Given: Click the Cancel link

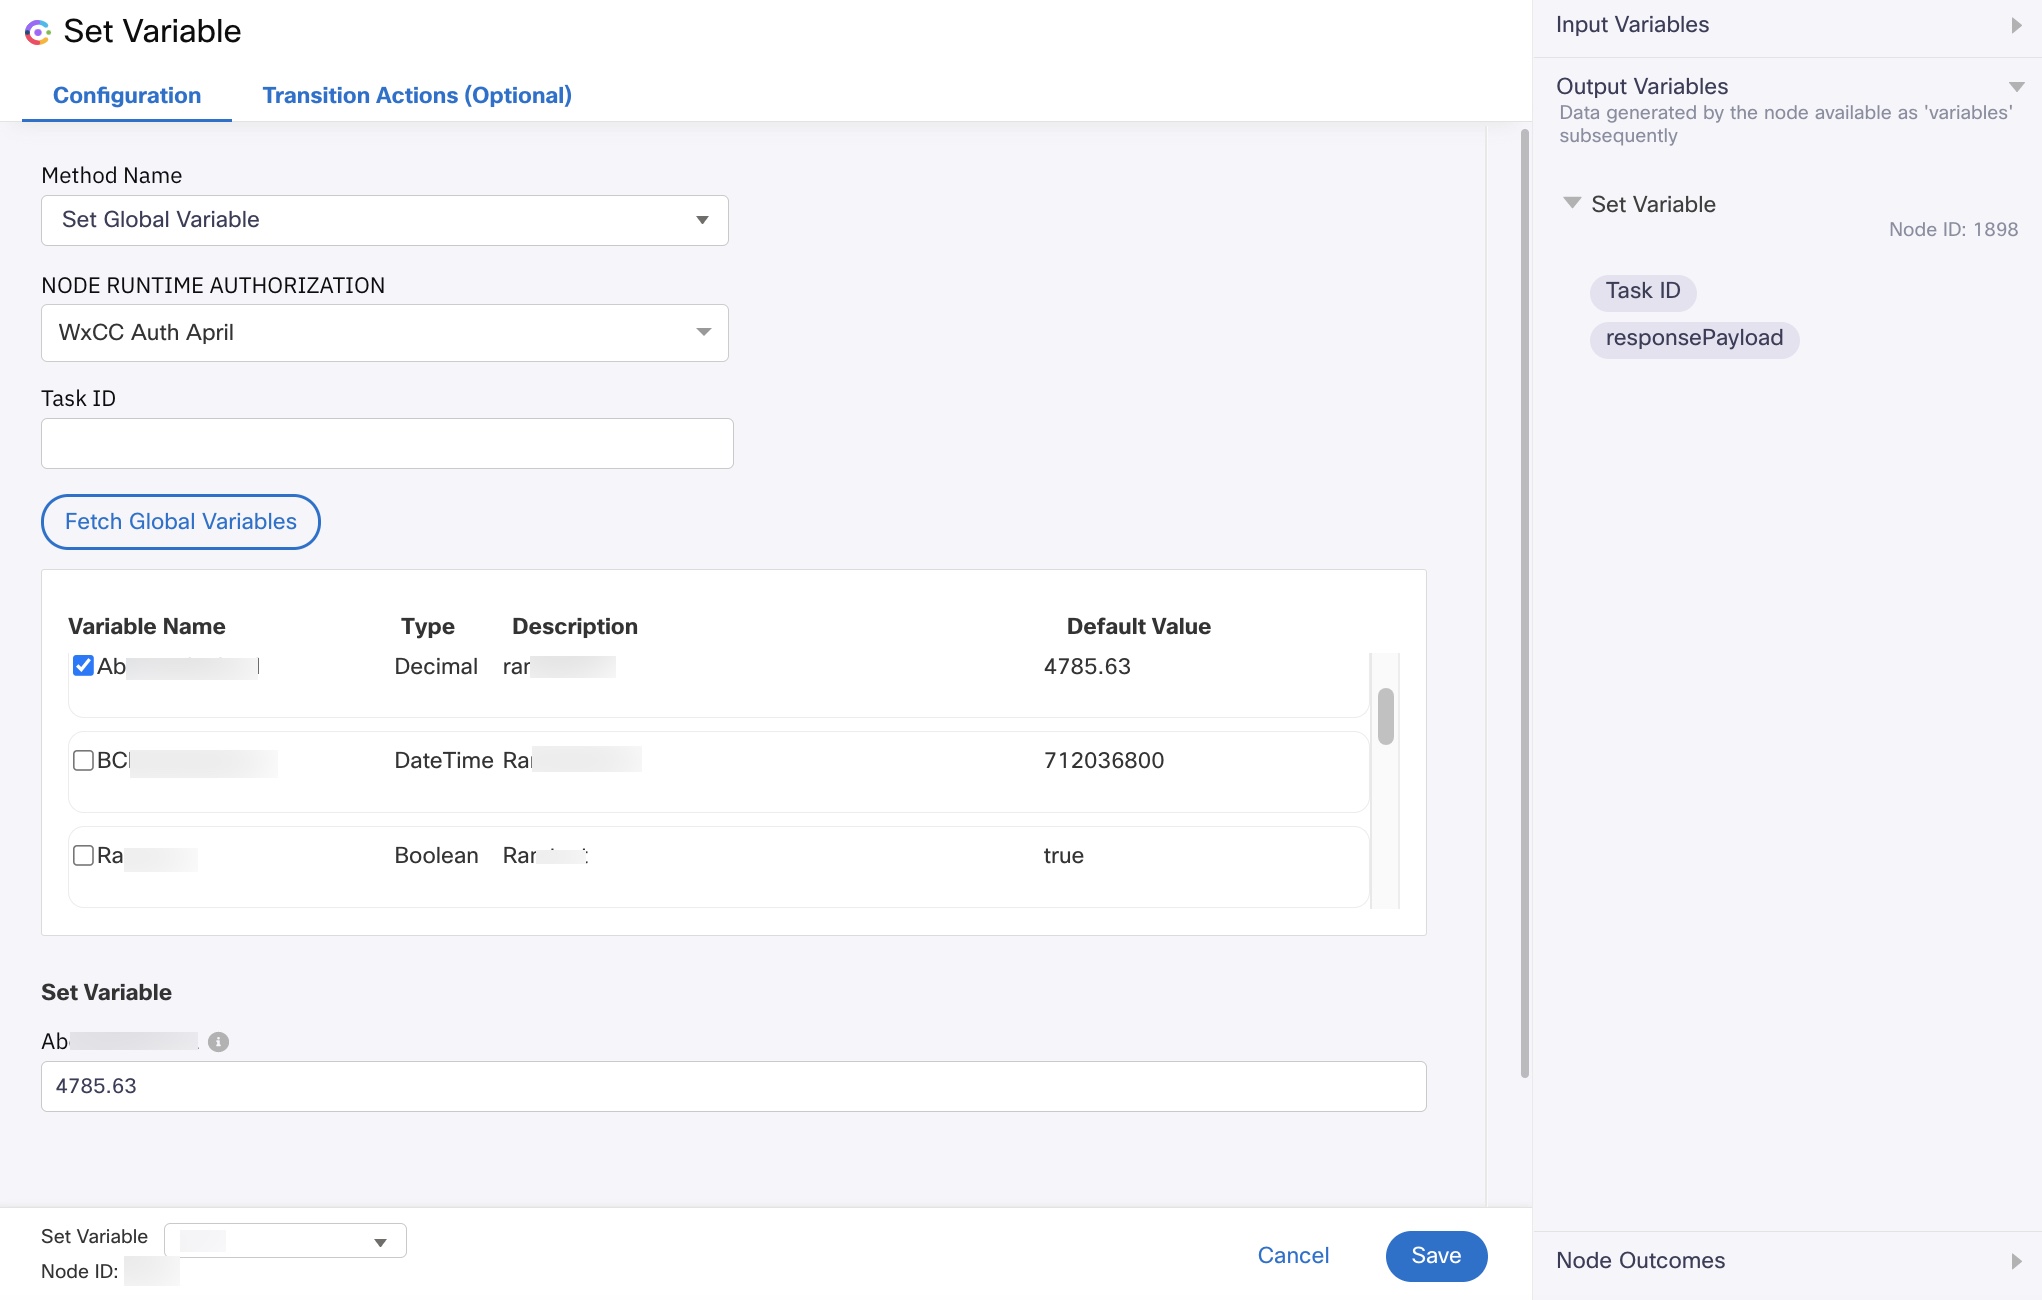Looking at the screenshot, I should pos(1293,1256).
